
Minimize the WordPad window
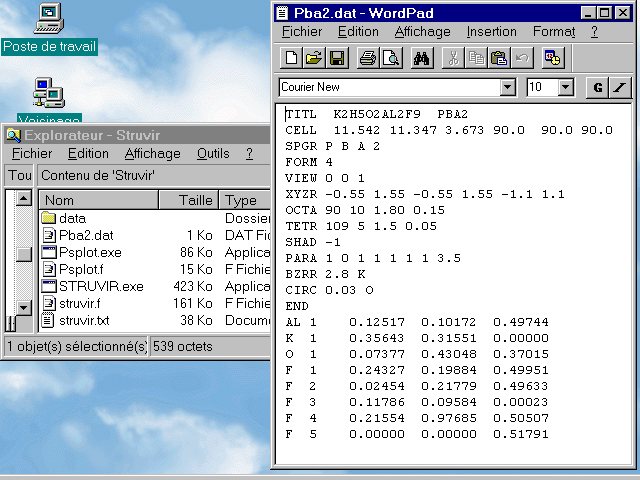[x=588, y=13]
